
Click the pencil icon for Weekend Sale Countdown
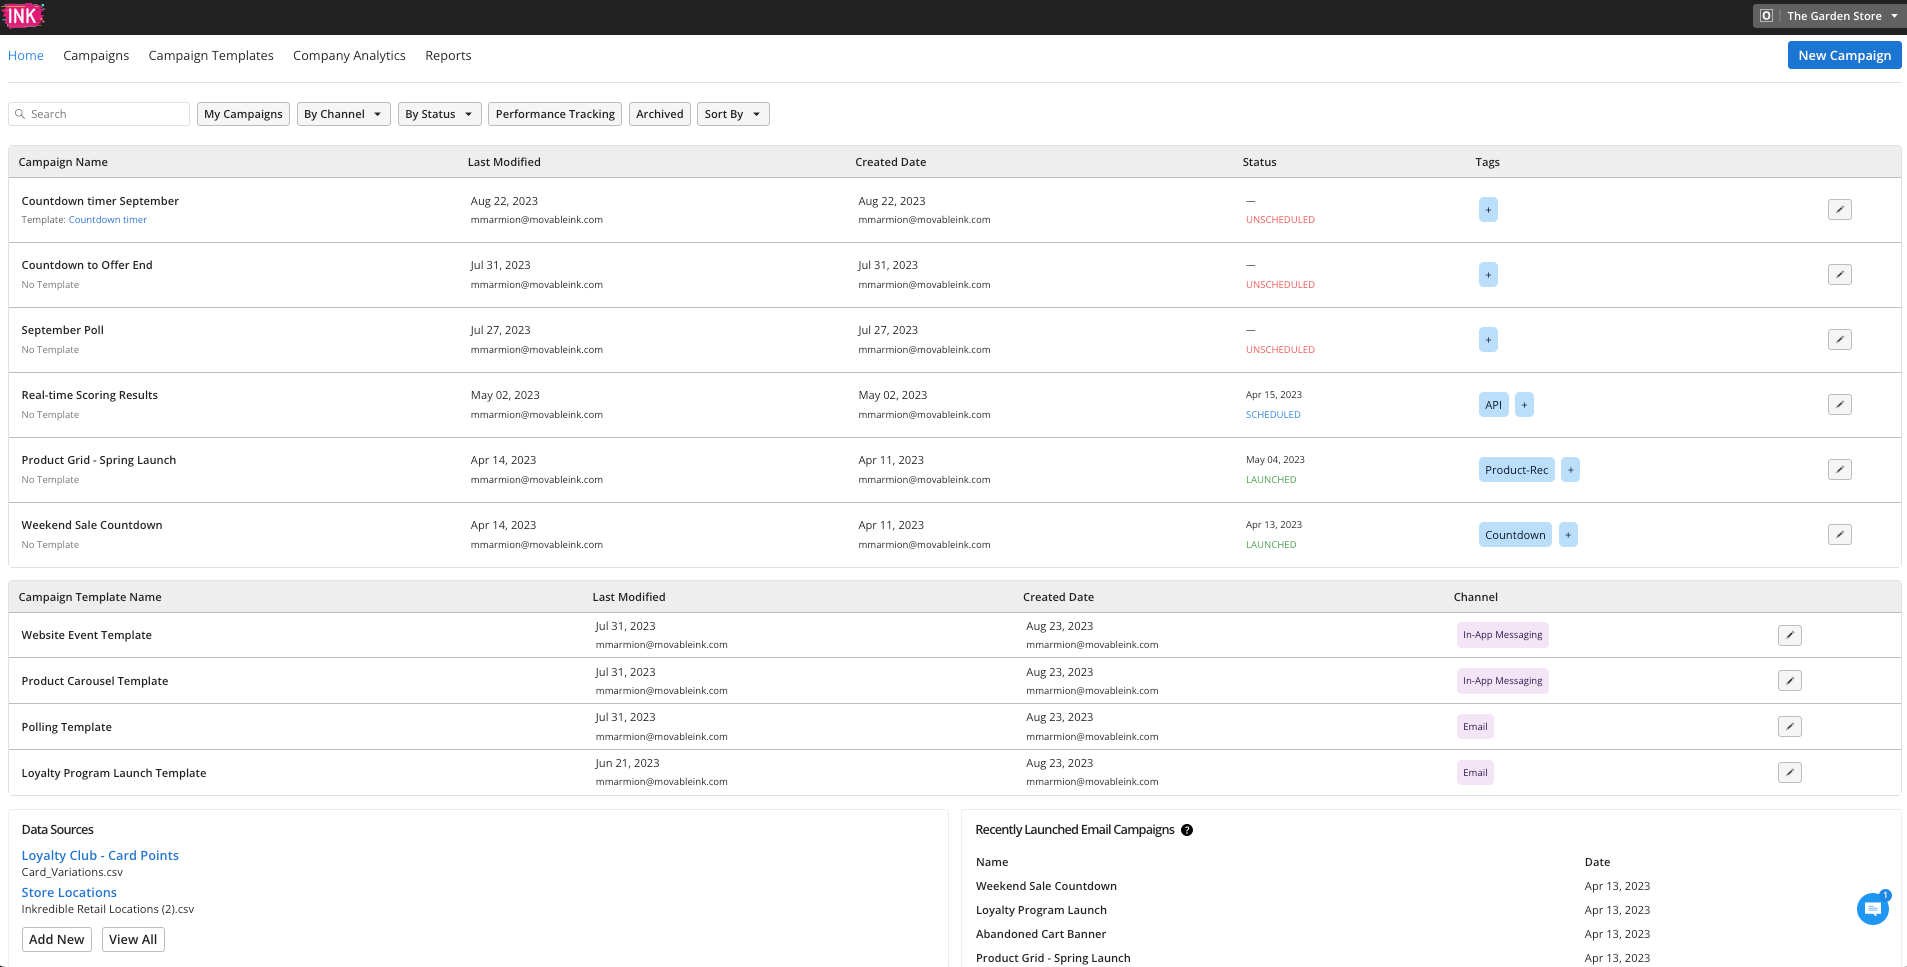click(x=1839, y=535)
